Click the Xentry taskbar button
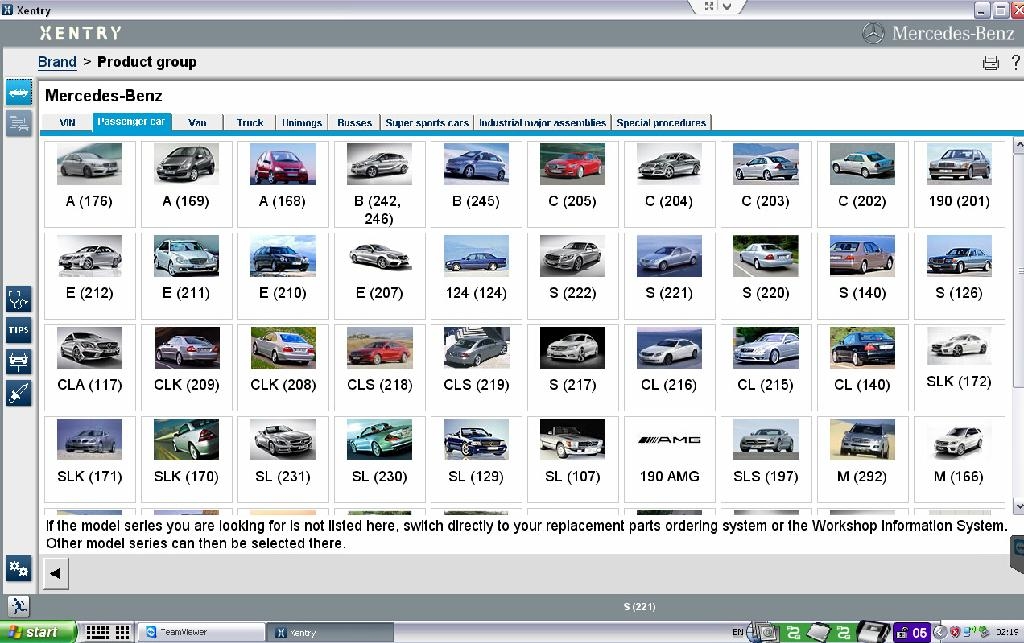This screenshot has width=1024, height=643. click(x=332, y=633)
